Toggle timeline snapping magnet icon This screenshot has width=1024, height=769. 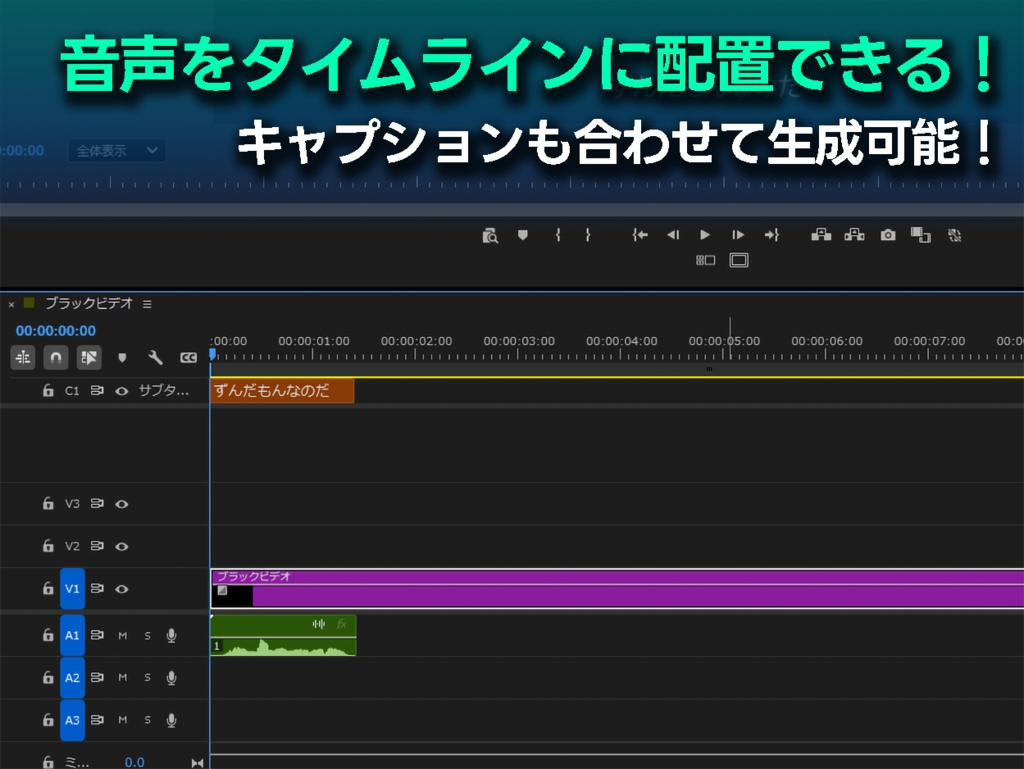tap(56, 358)
